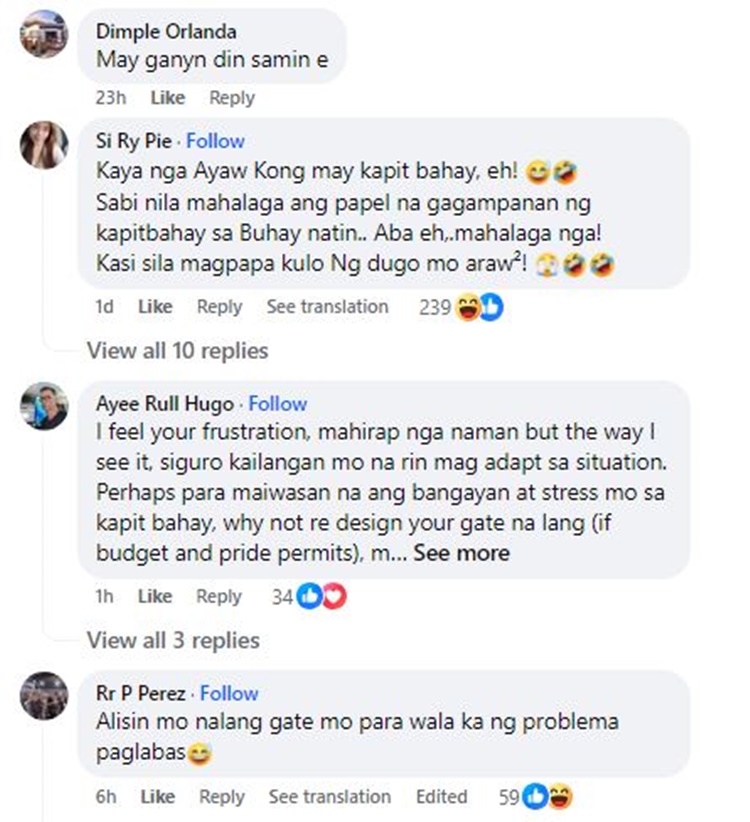See translation of Rr P Perez's comment
This screenshot has width=750, height=822.
330,796
